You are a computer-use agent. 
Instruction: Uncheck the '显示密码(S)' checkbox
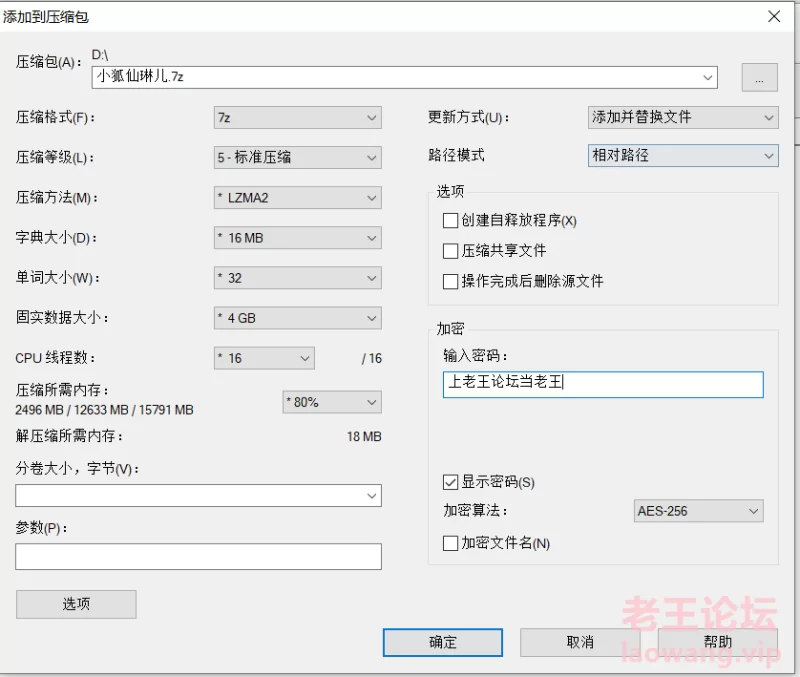pos(450,482)
